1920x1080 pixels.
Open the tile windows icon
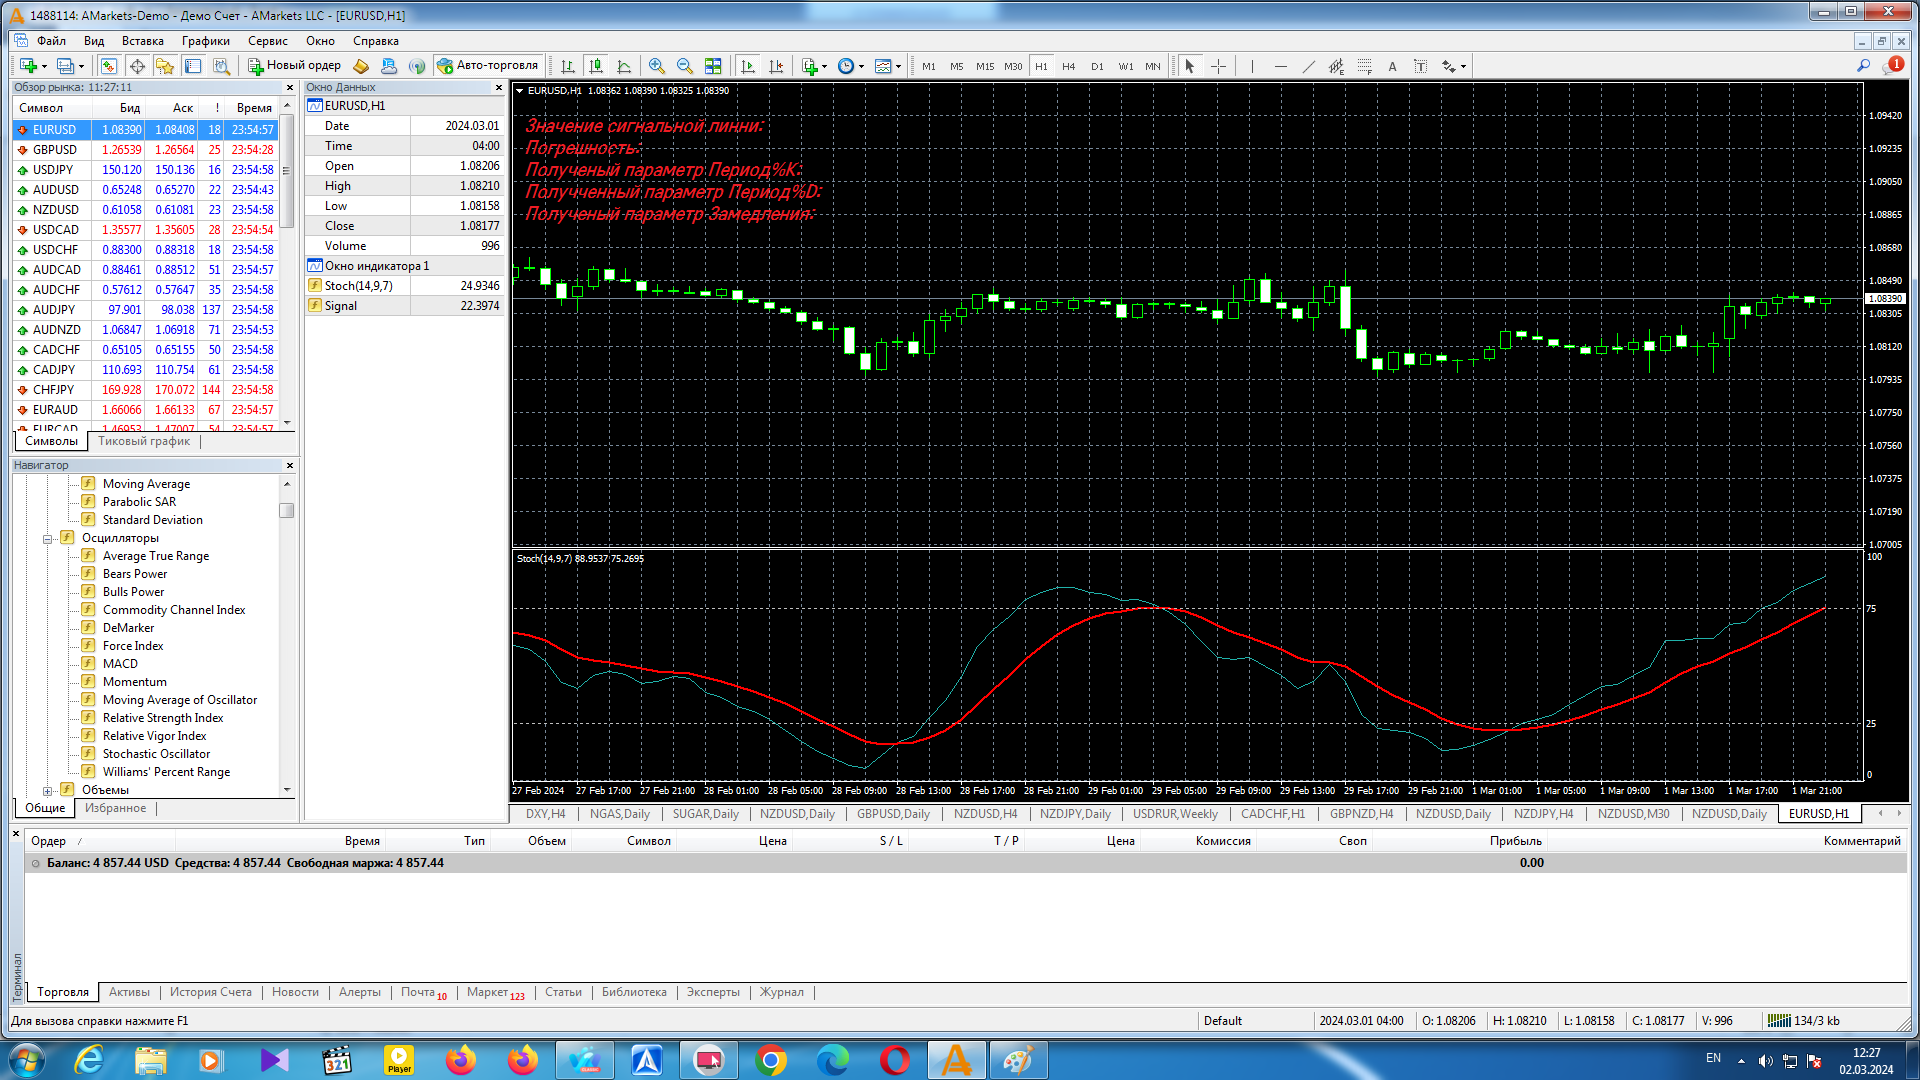pyautogui.click(x=713, y=66)
